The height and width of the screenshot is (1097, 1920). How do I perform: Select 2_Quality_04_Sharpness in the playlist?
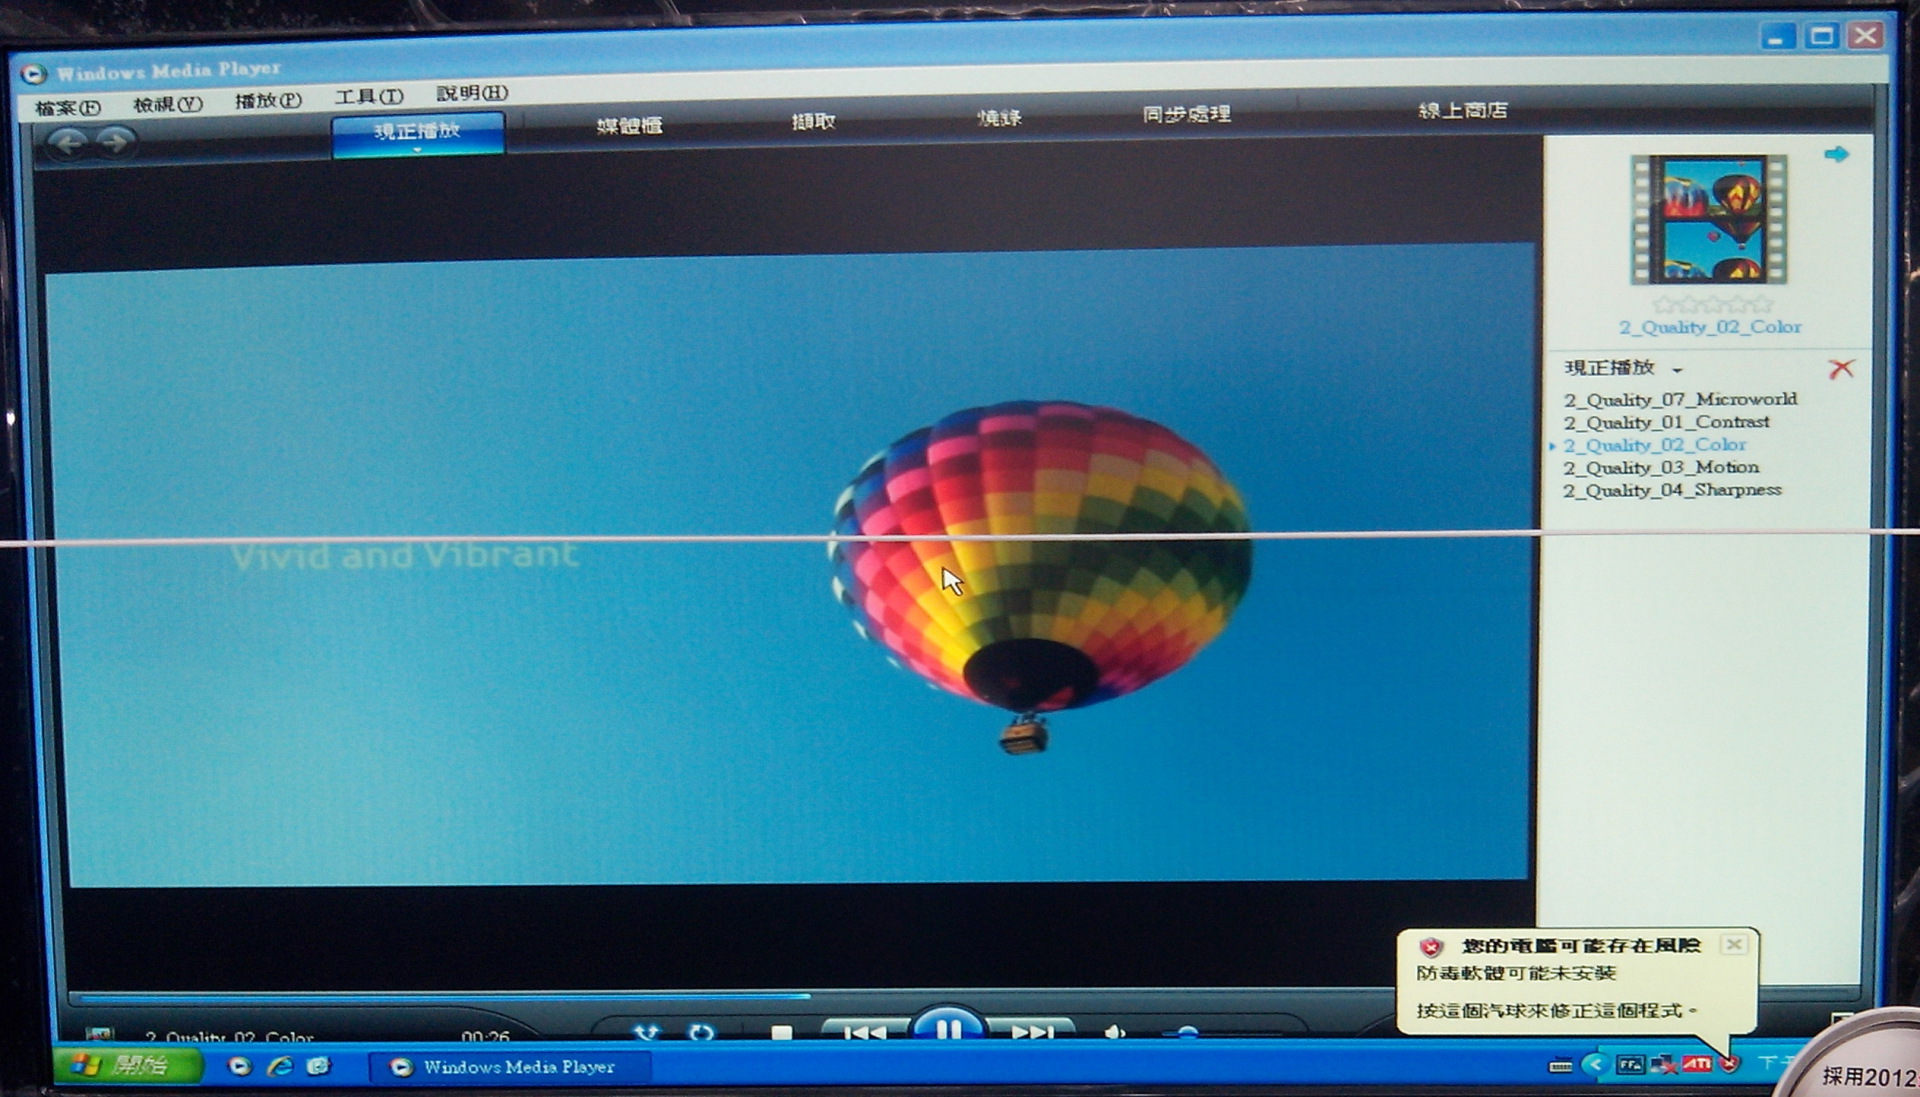pyautogui.click(x=1672, y=490)
